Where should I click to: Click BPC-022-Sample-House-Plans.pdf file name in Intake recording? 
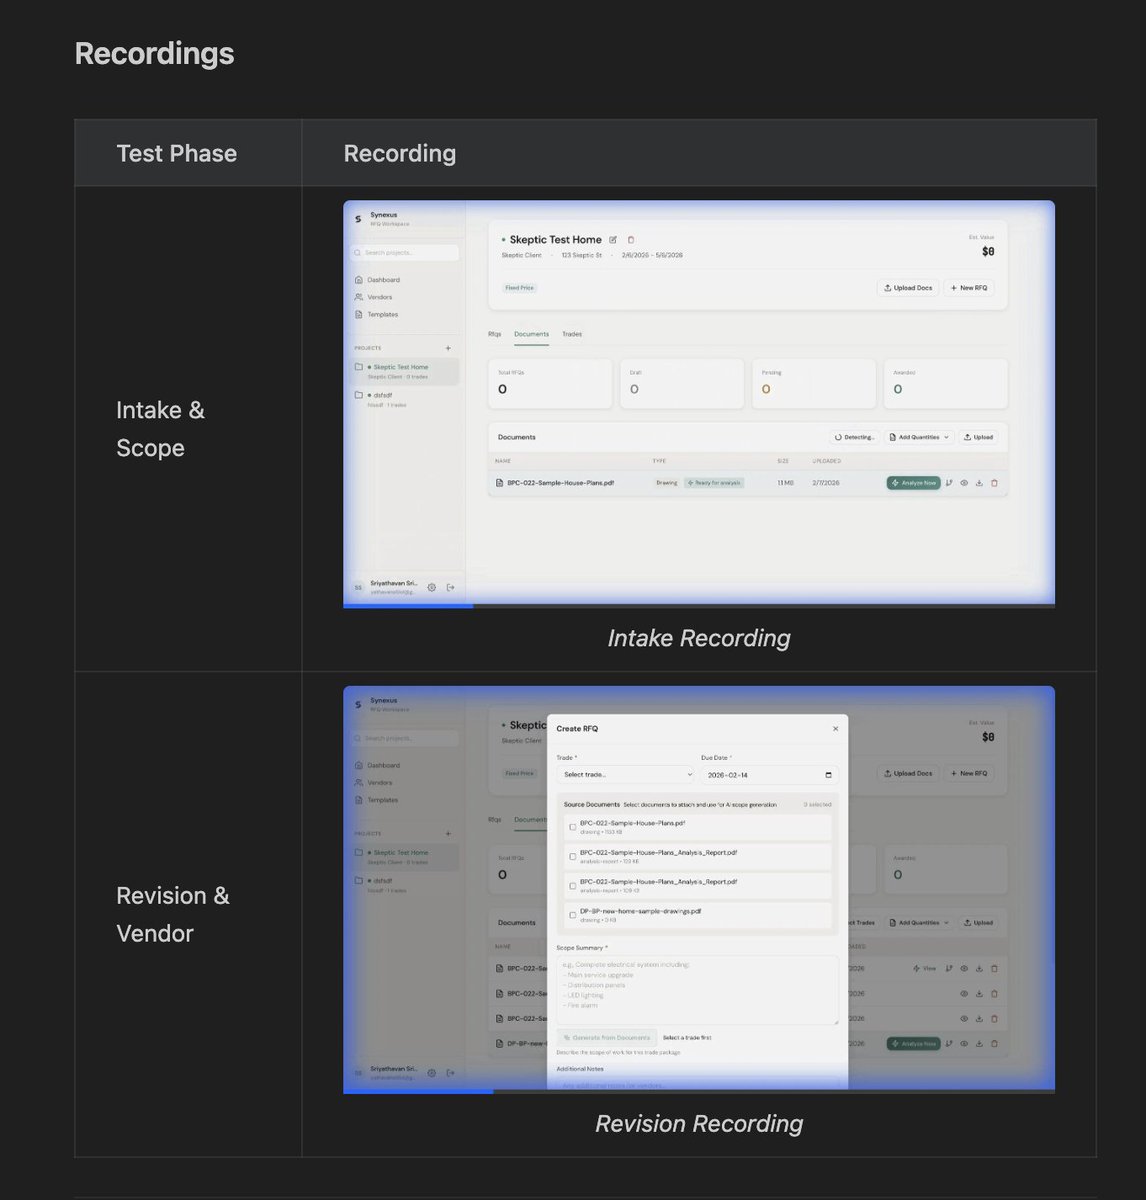pyautogui.click(x=560, y=483)
